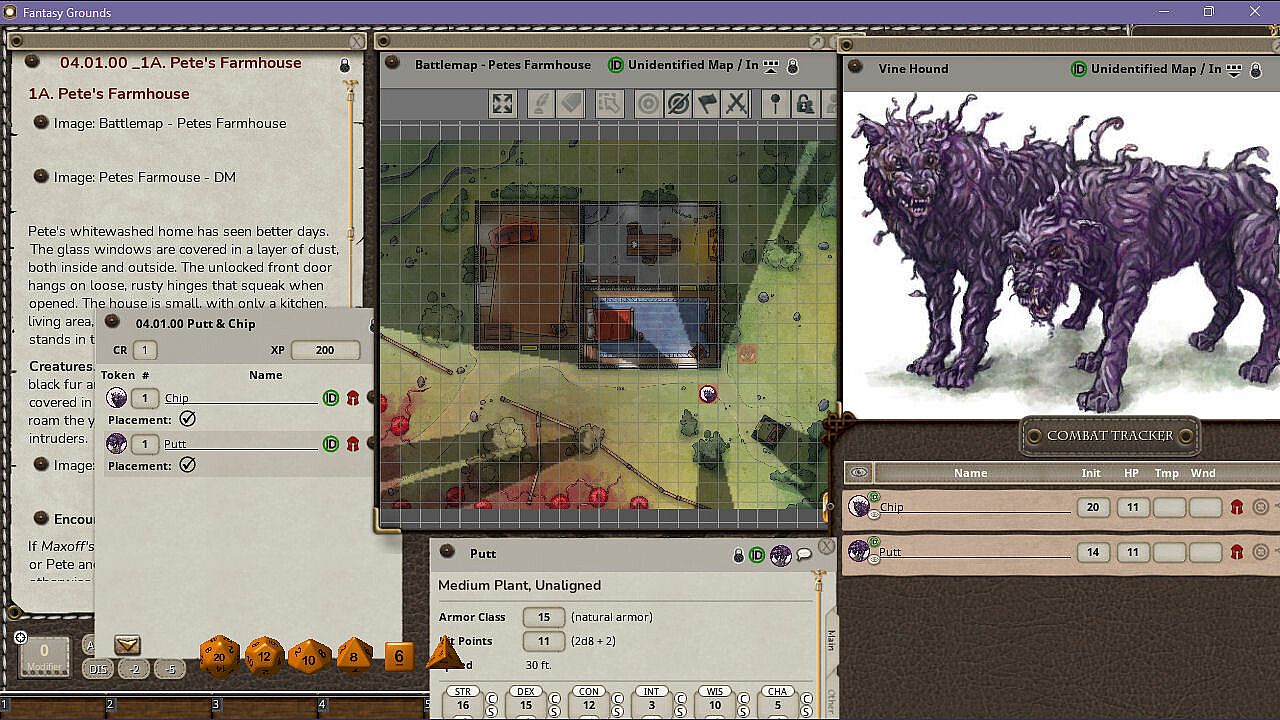
Task: Apply the -5 modifier button
Action: pyautogui.click(x=171, y=670)
